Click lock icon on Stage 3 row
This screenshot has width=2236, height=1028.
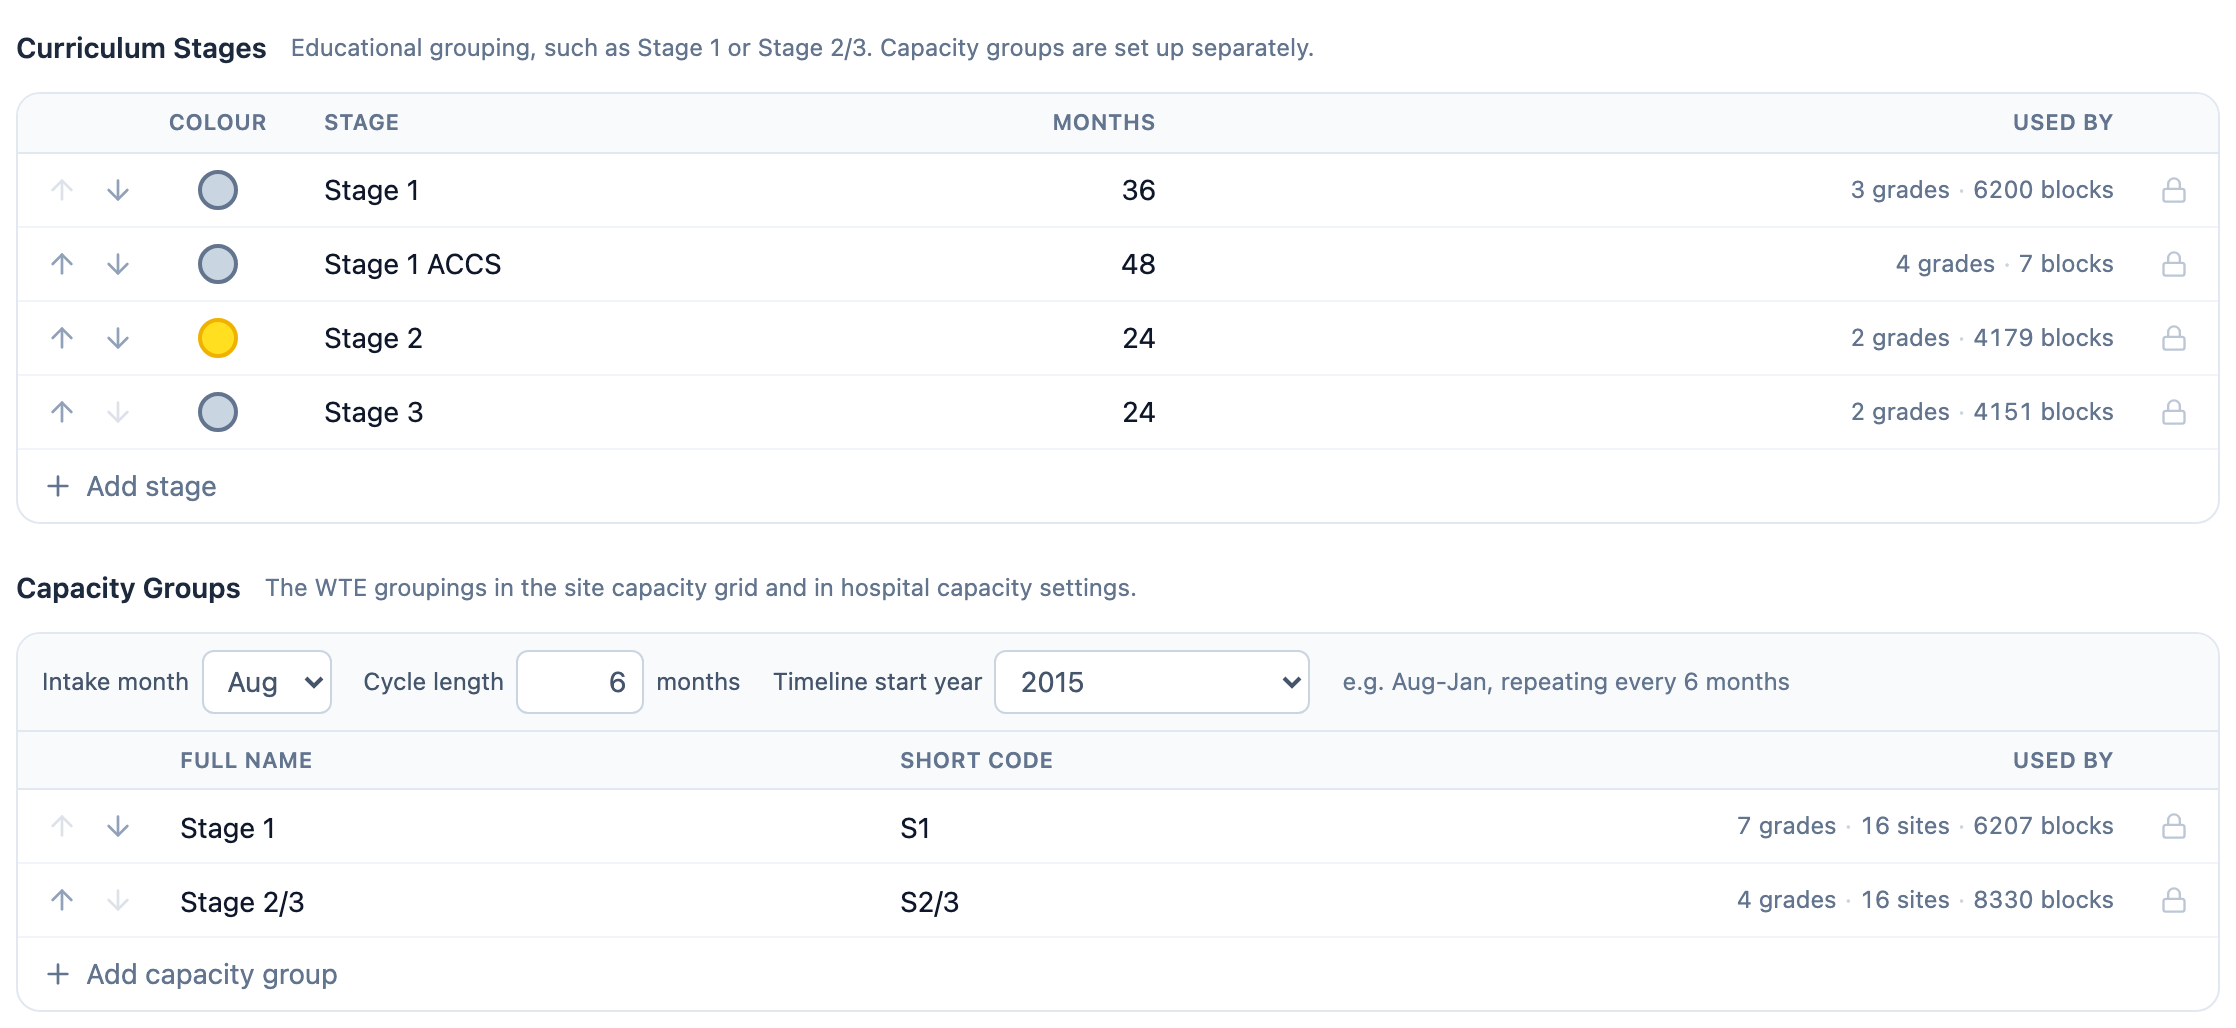pyautogui.click(x=2173, y=412)
